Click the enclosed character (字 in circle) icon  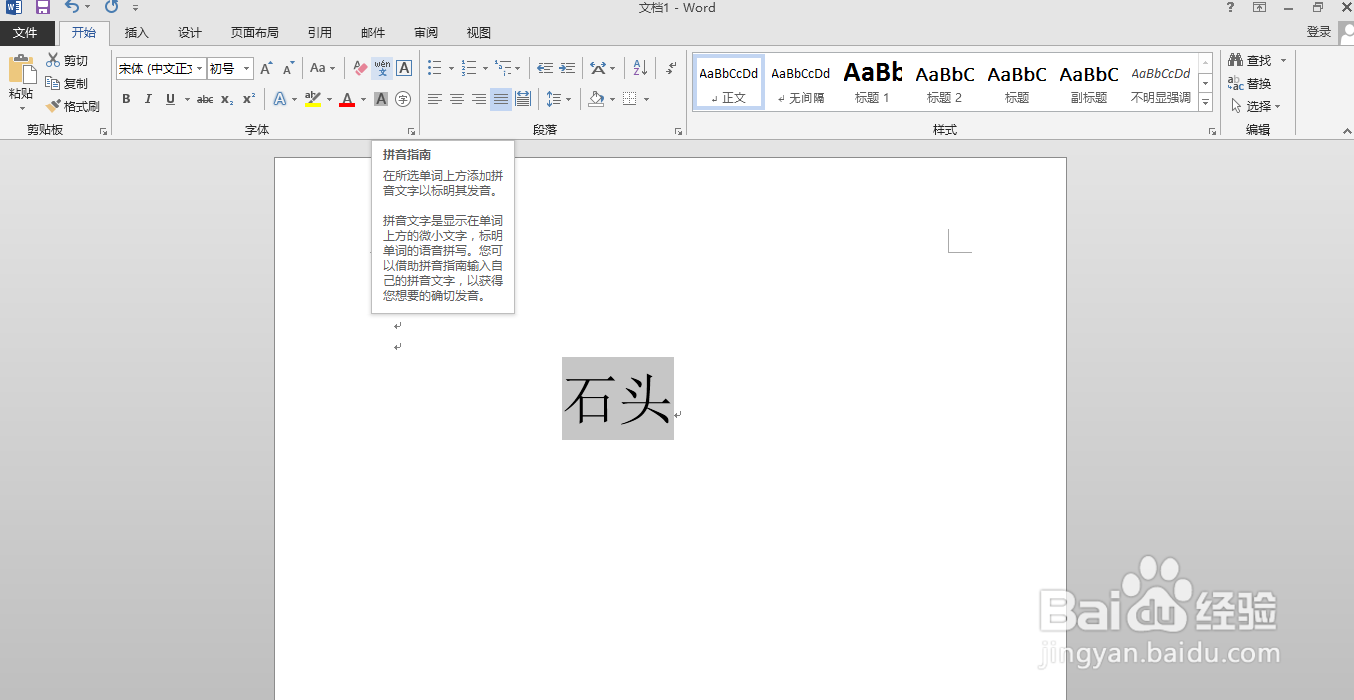[x=403, y=99]
